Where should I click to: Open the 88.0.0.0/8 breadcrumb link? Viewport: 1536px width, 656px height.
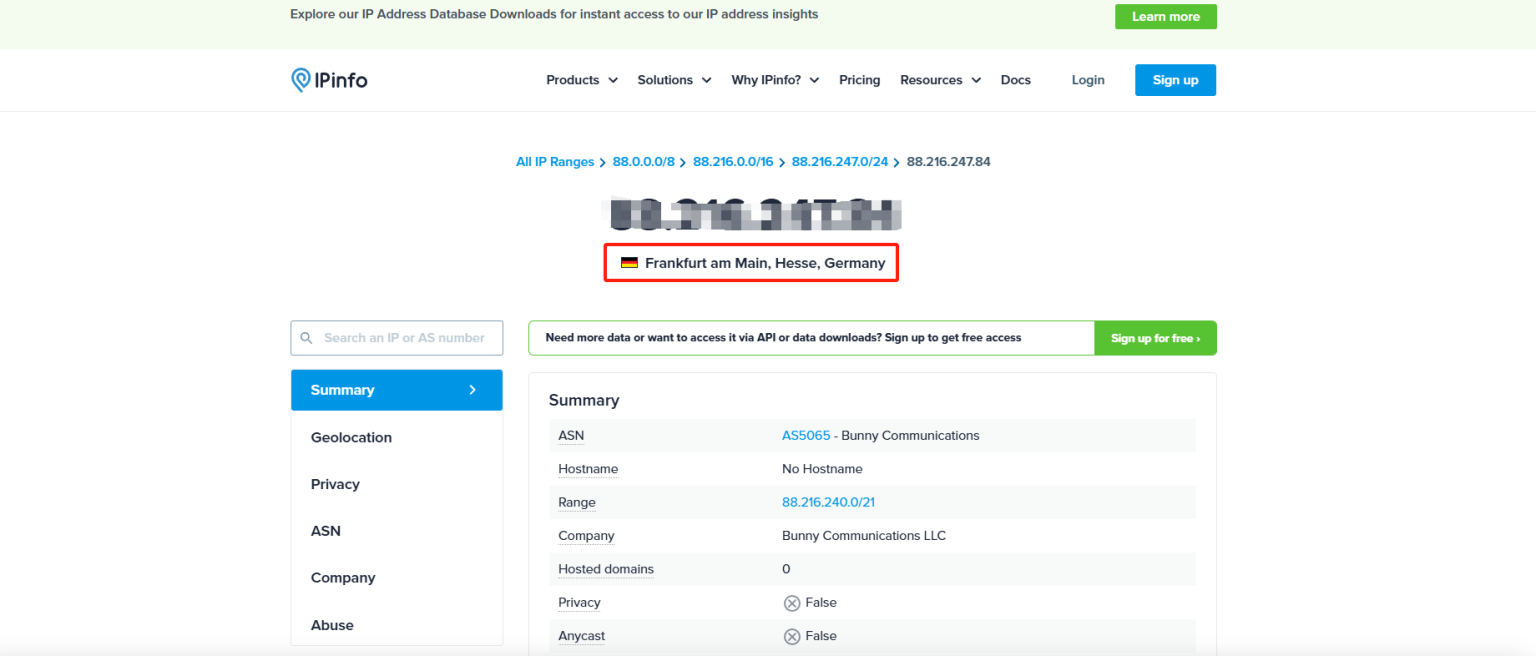[644, 162]
